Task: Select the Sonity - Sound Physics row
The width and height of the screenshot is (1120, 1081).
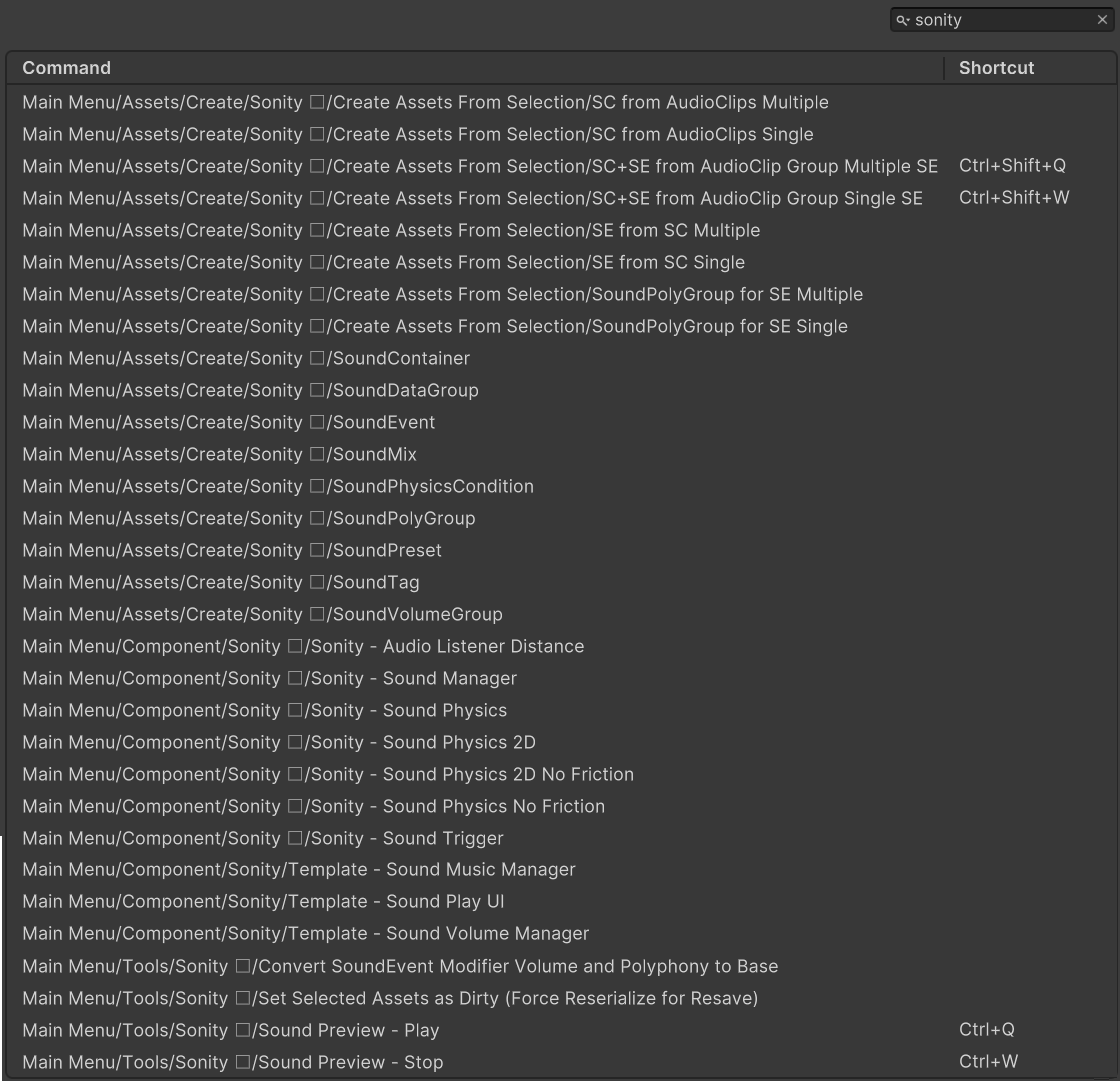Action: tap(560, 710)
